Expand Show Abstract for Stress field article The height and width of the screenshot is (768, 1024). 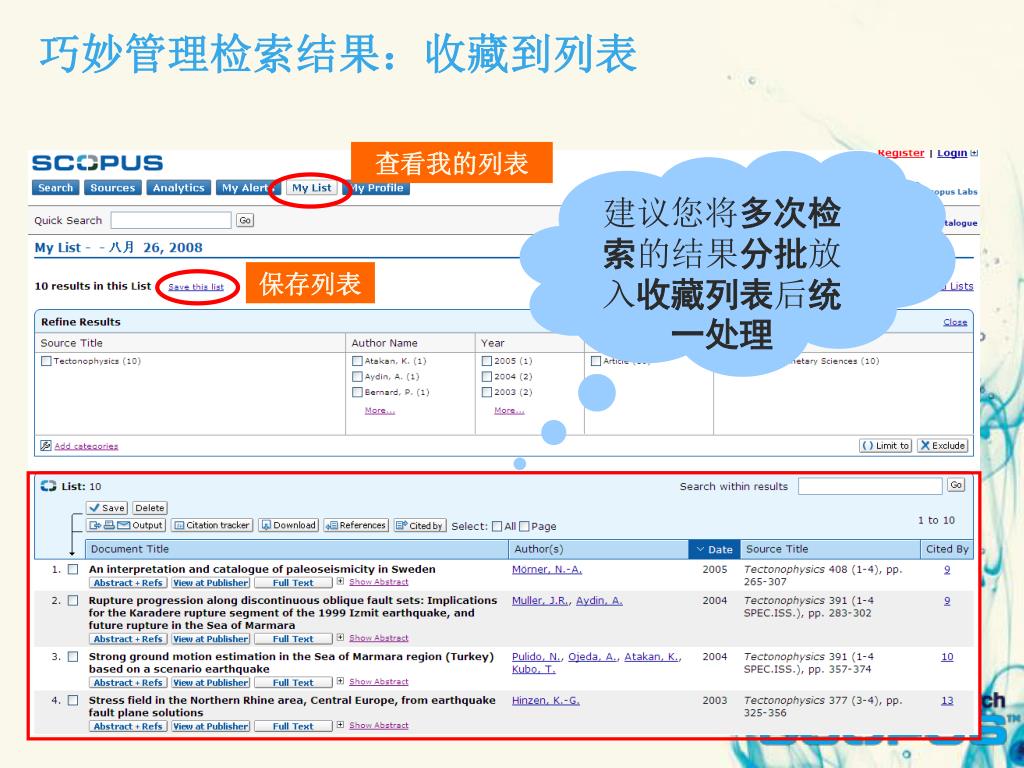(378, 726)
